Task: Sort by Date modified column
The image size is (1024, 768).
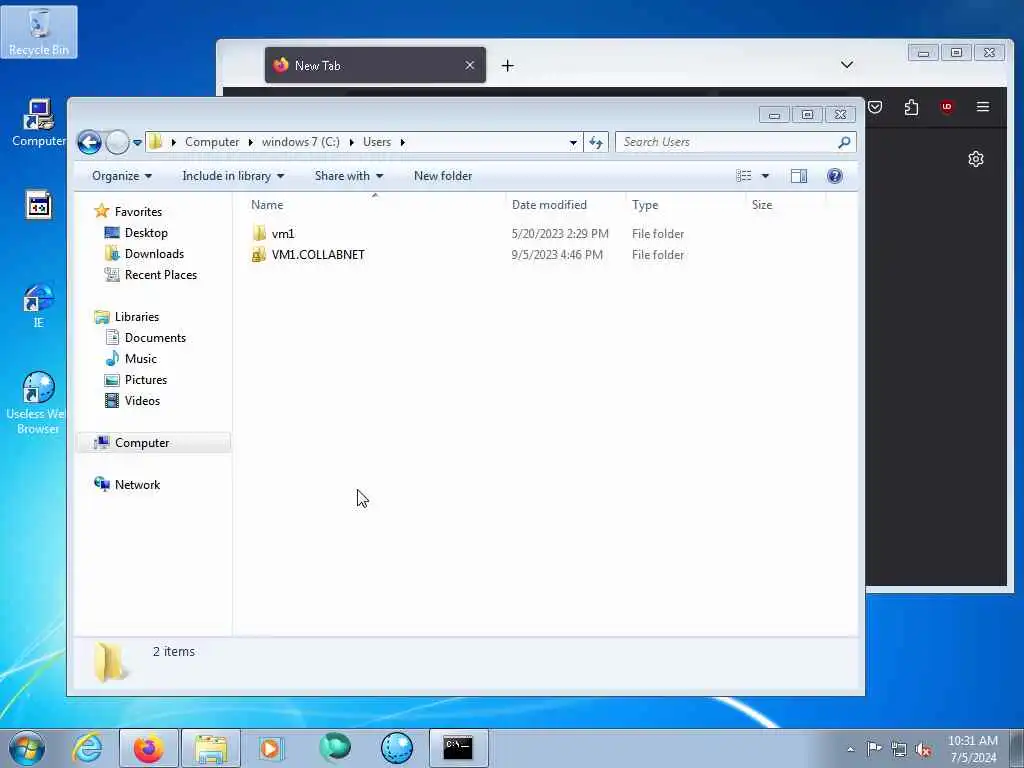Action: (566, 204)
